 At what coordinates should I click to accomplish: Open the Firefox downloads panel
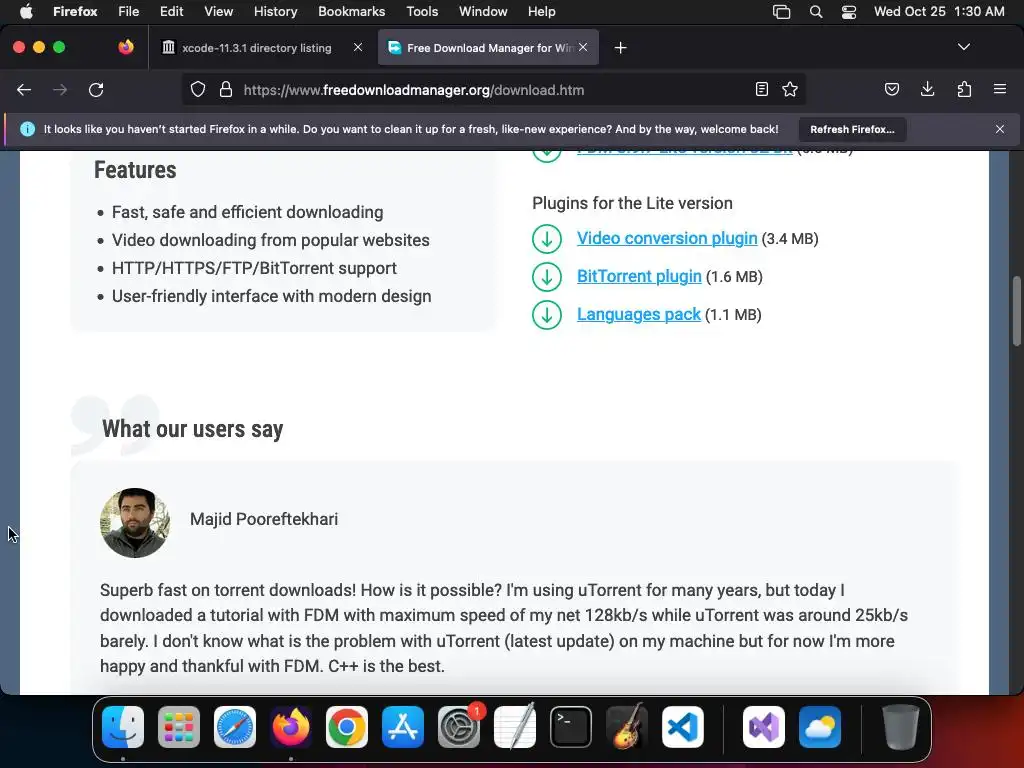[x=927, y=89]
